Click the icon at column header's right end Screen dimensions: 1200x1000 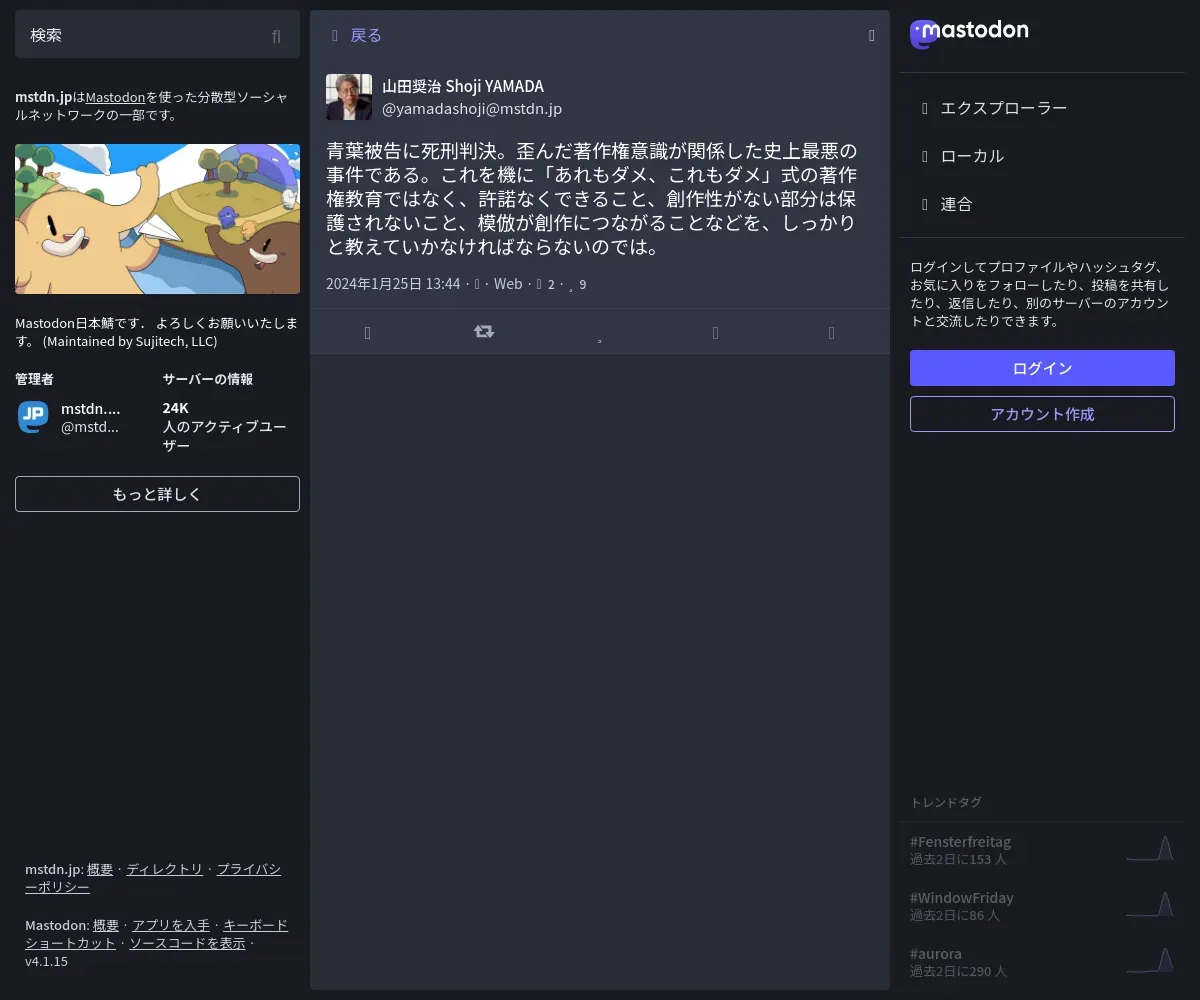[871, 36]
